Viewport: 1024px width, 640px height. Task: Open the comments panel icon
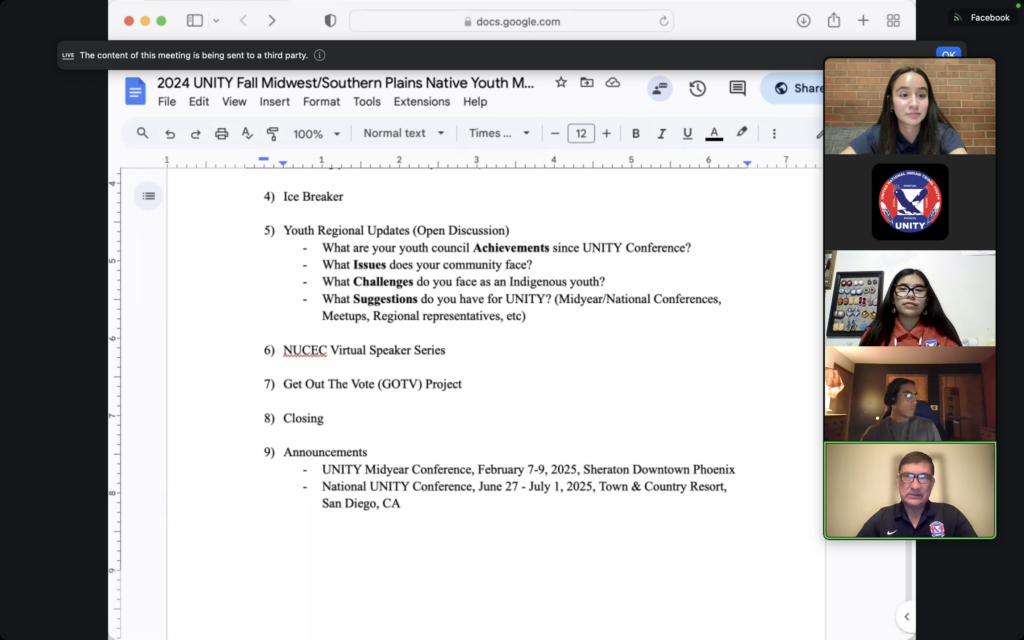pyautogui.click(x=737, y=88)
